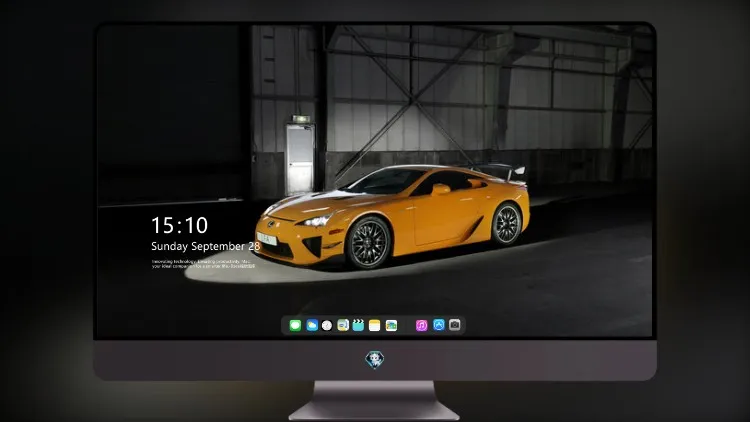Open the blue App Store icon
The height and width of the screenshot is (422, 750).
click(x=439, y=325)
